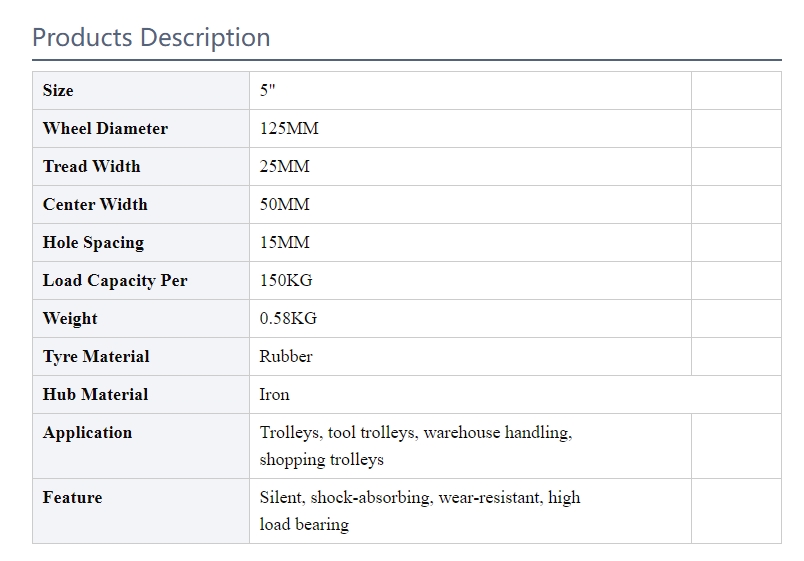Click the 150KG load capacity value
The image size is (804, 561).
coord(286,280)
